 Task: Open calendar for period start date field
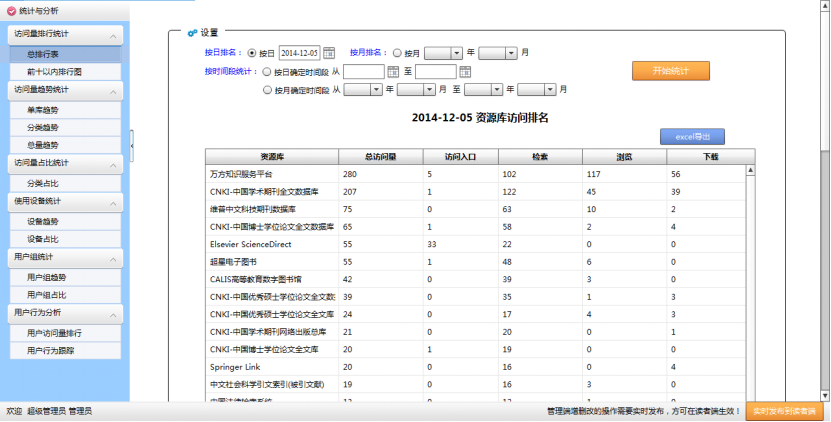pyautogui.click(x=393, y=71)
